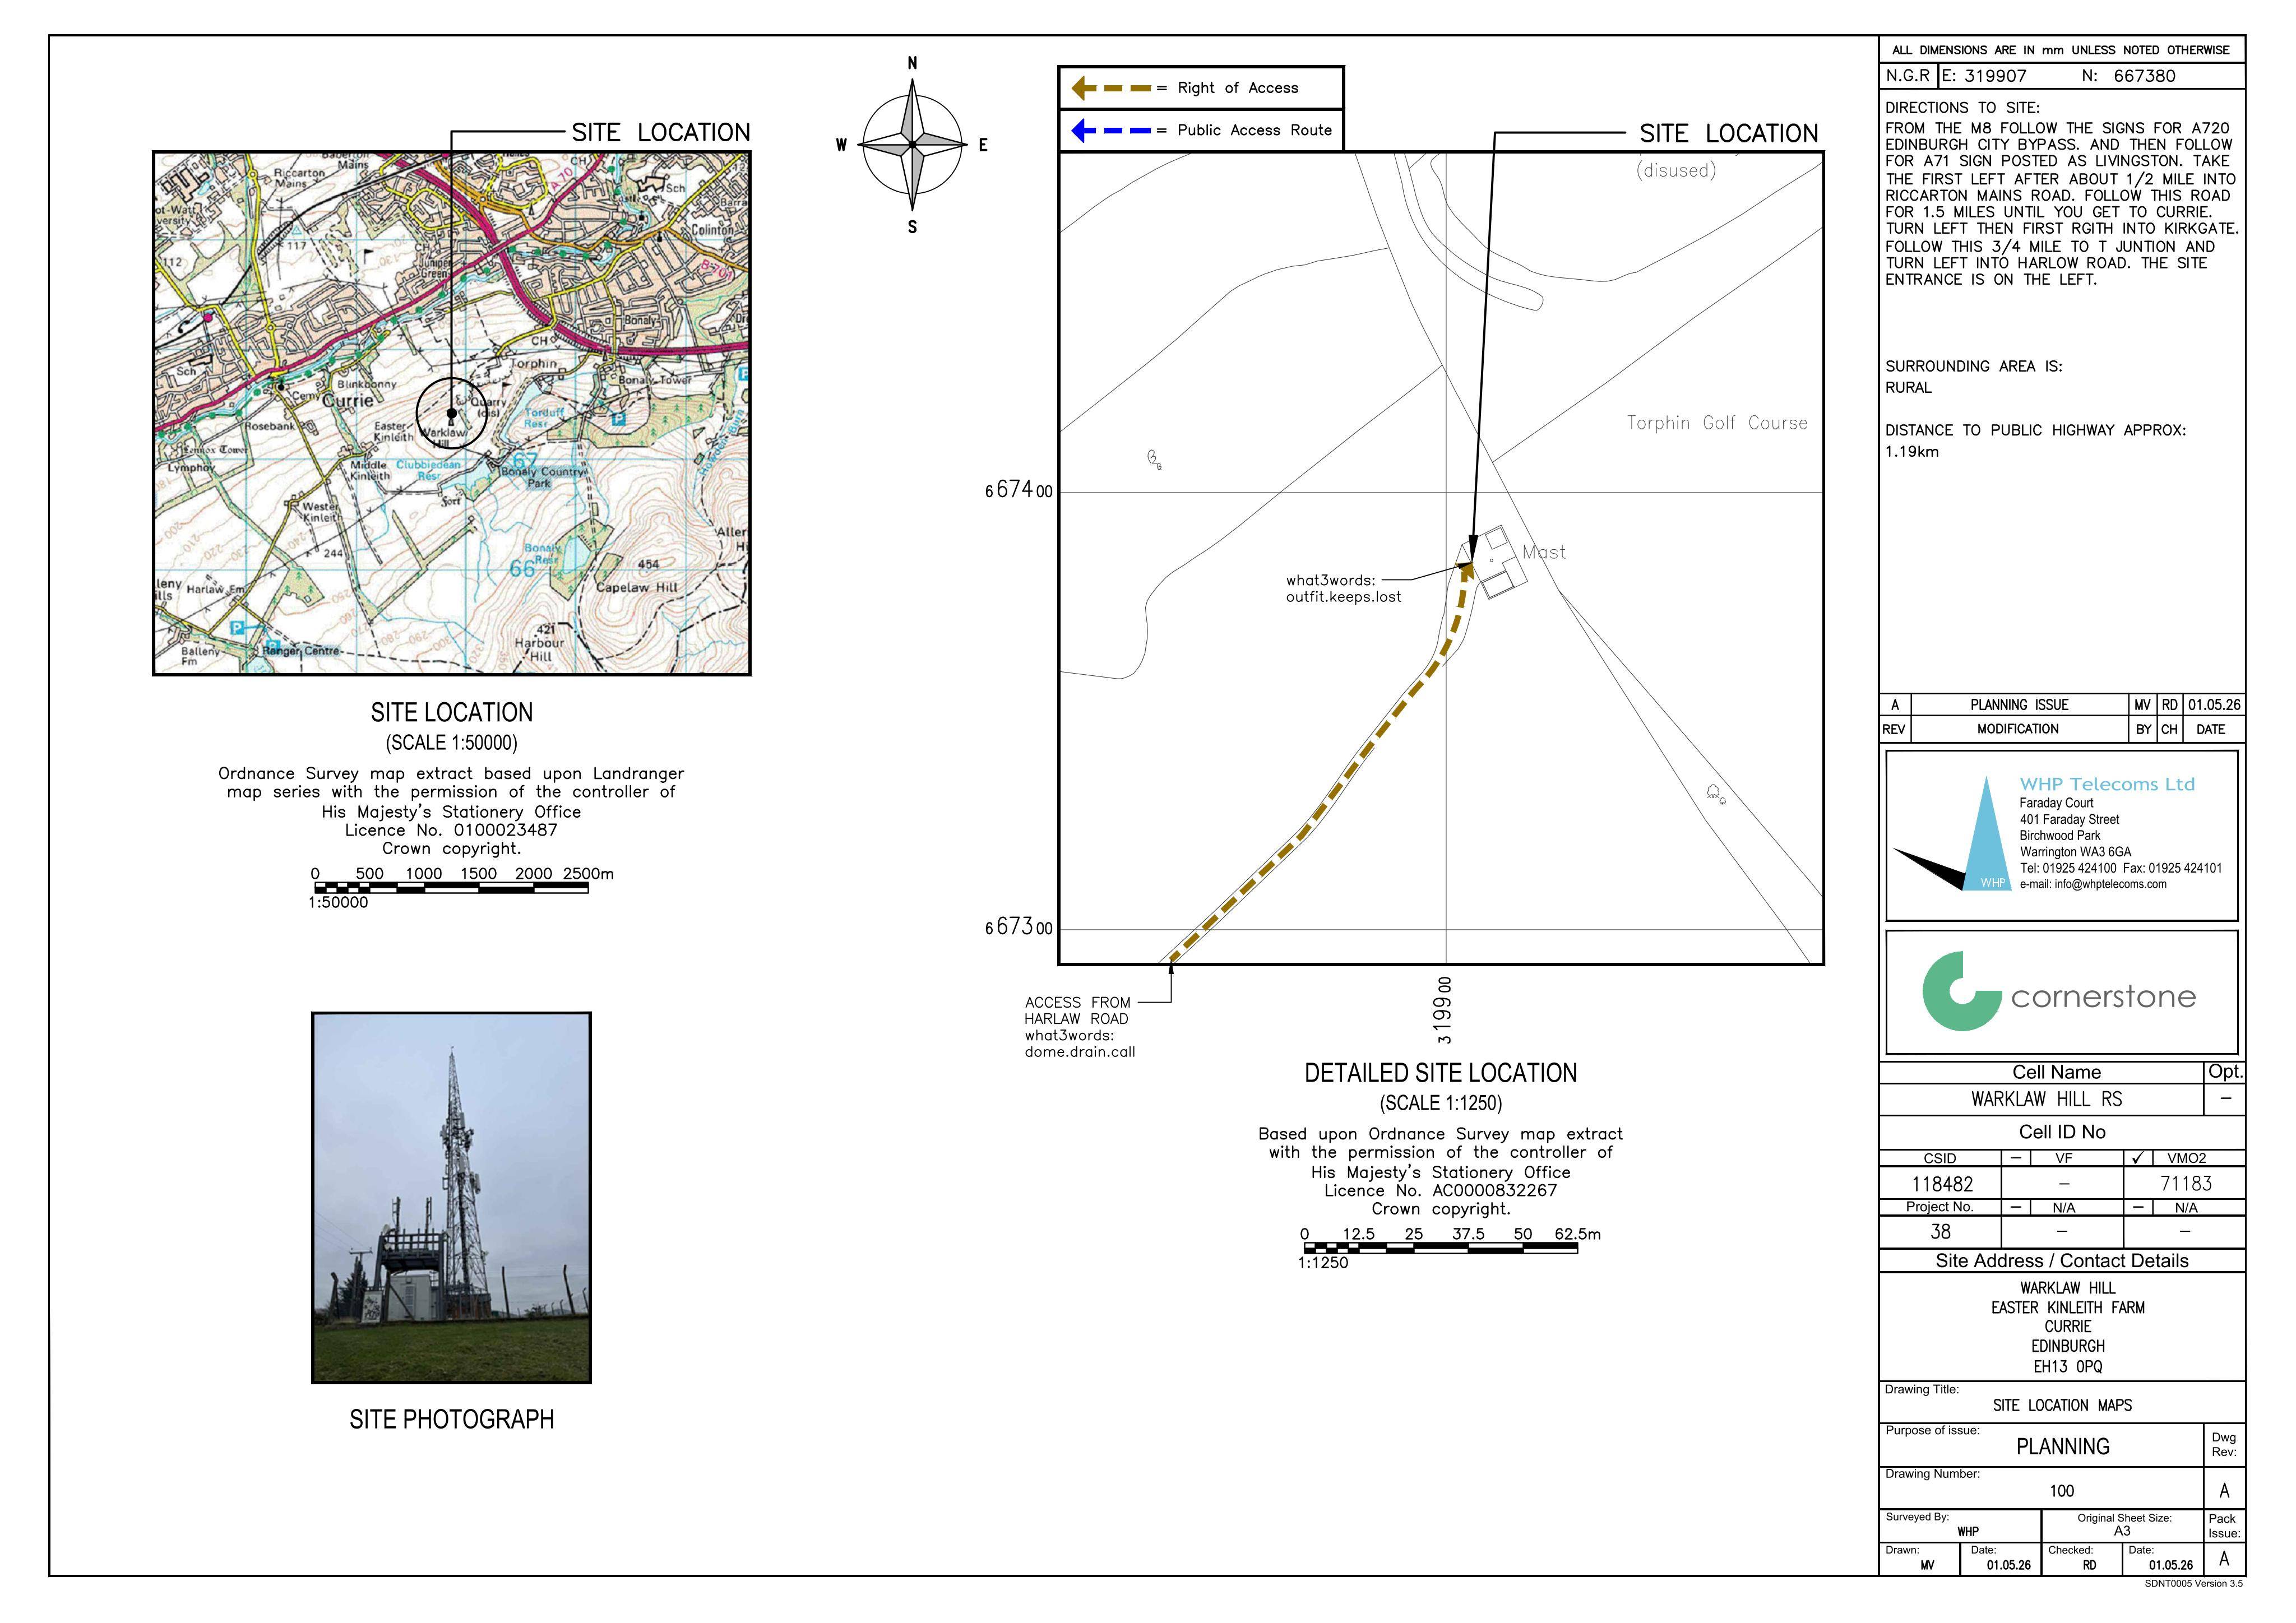Click the 'WHP Telecoms Ltd' company name
This screenshot has height=1623, width=2296.
(x=2107, y=784)
